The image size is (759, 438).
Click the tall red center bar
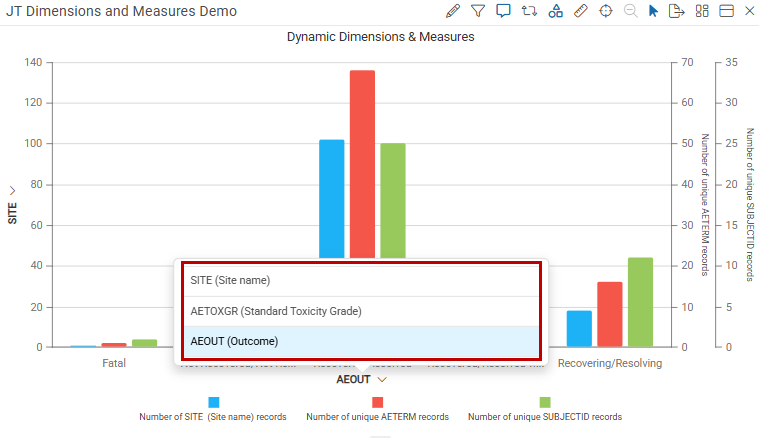pyautogui.click(x=362, y=164)
